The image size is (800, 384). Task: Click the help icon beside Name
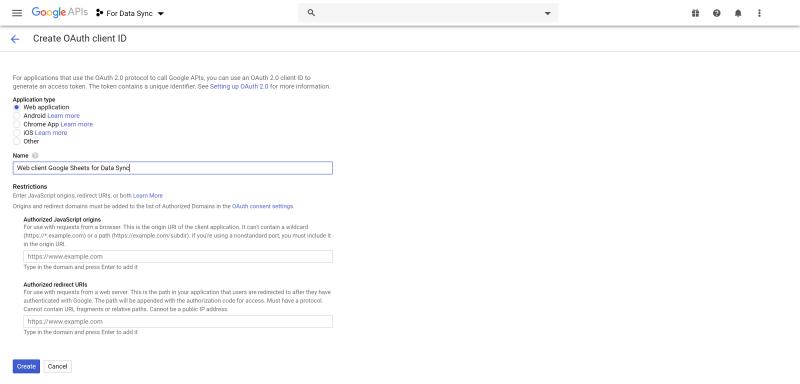[35, 156]
